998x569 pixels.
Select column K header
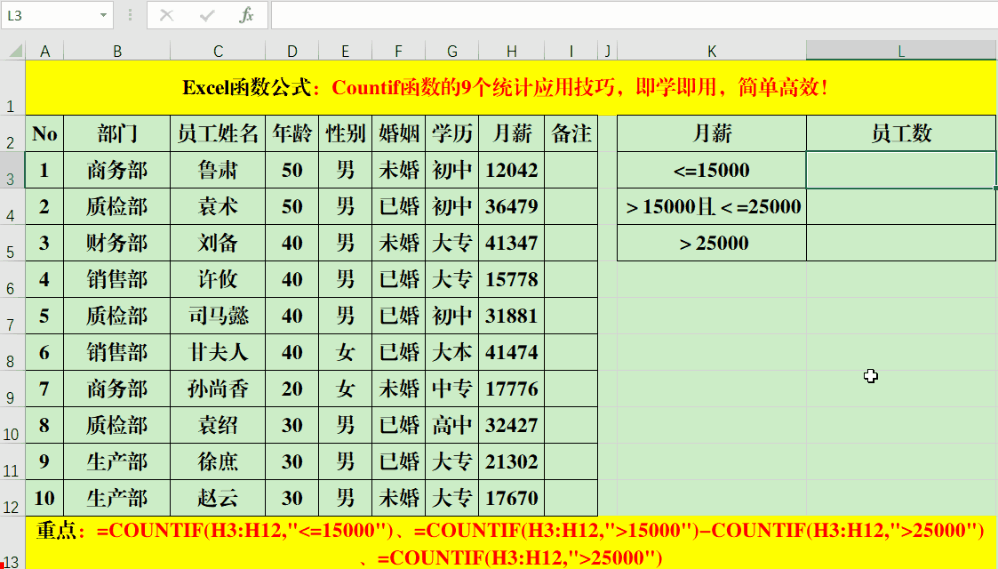point(712,51)
